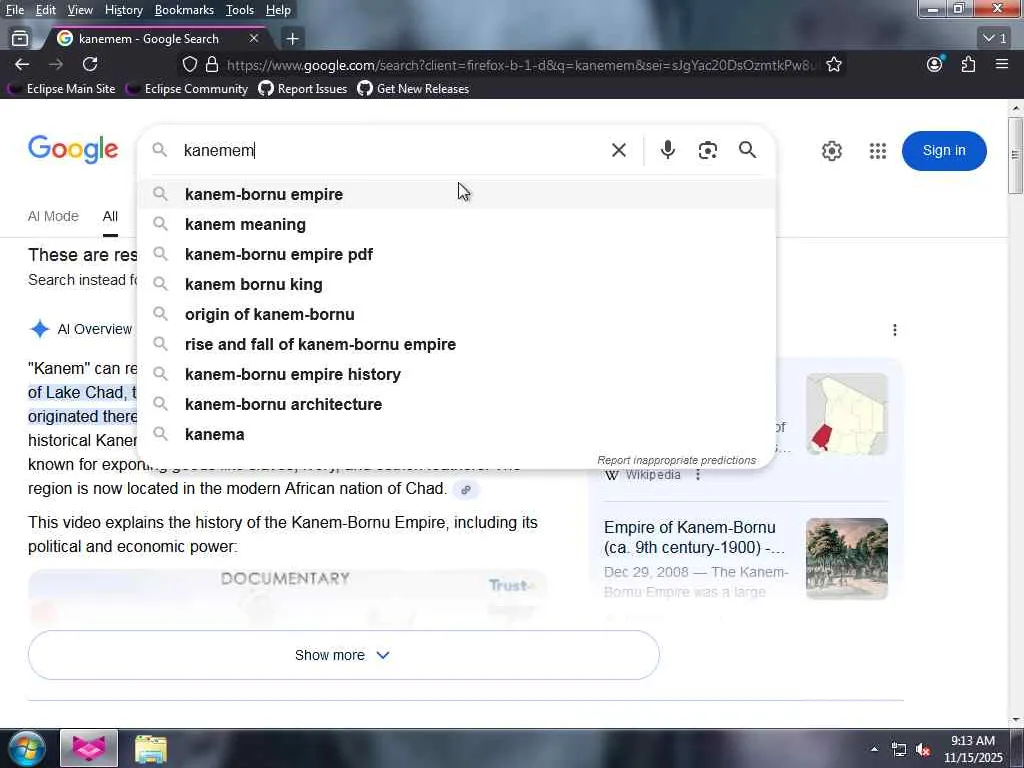Go back to the previous page
Image resolution: width=1024 pixels, height=768 pixels.
(x=22, y=64)
